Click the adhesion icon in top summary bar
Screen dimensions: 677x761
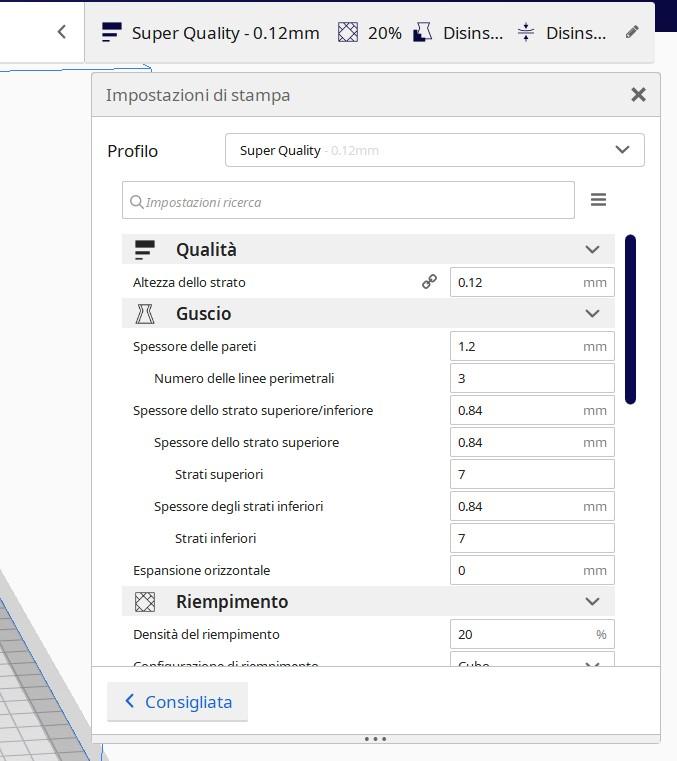(526, 32)
